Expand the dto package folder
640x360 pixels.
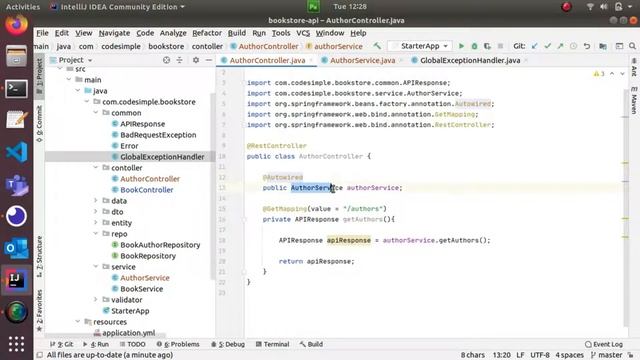tap(96, 211)
